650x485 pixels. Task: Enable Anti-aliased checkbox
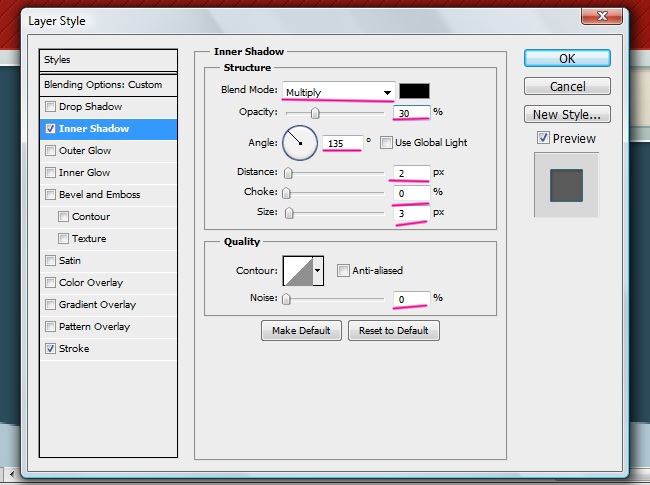point(343,270)
